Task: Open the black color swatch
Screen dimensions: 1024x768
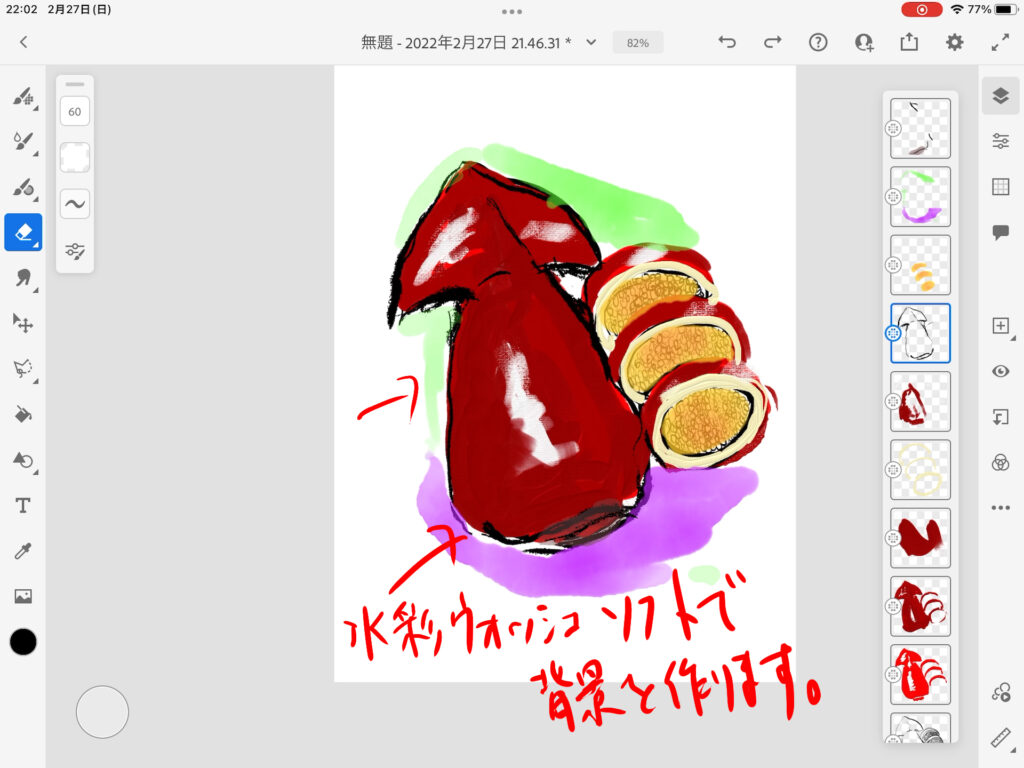Action: point(23,642)
